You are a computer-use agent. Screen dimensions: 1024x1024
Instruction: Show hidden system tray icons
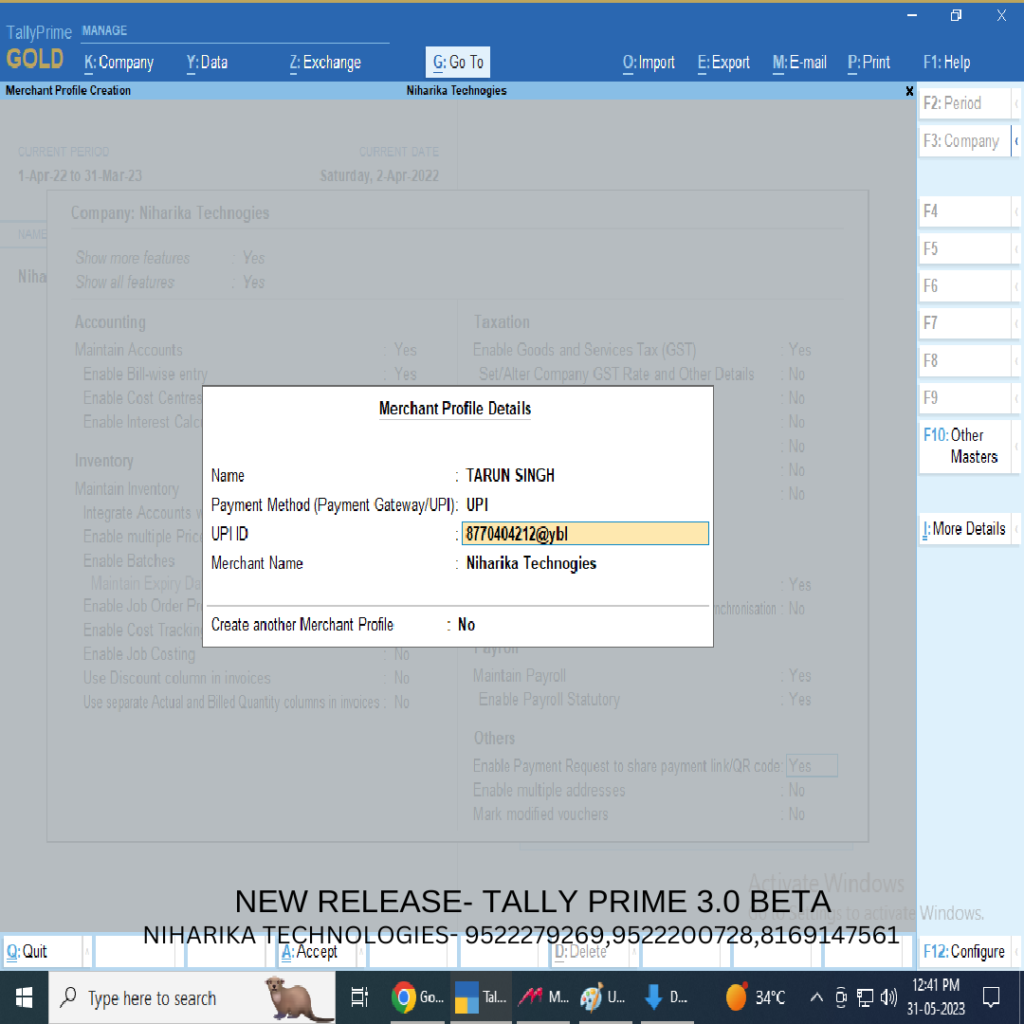[816, 997]
